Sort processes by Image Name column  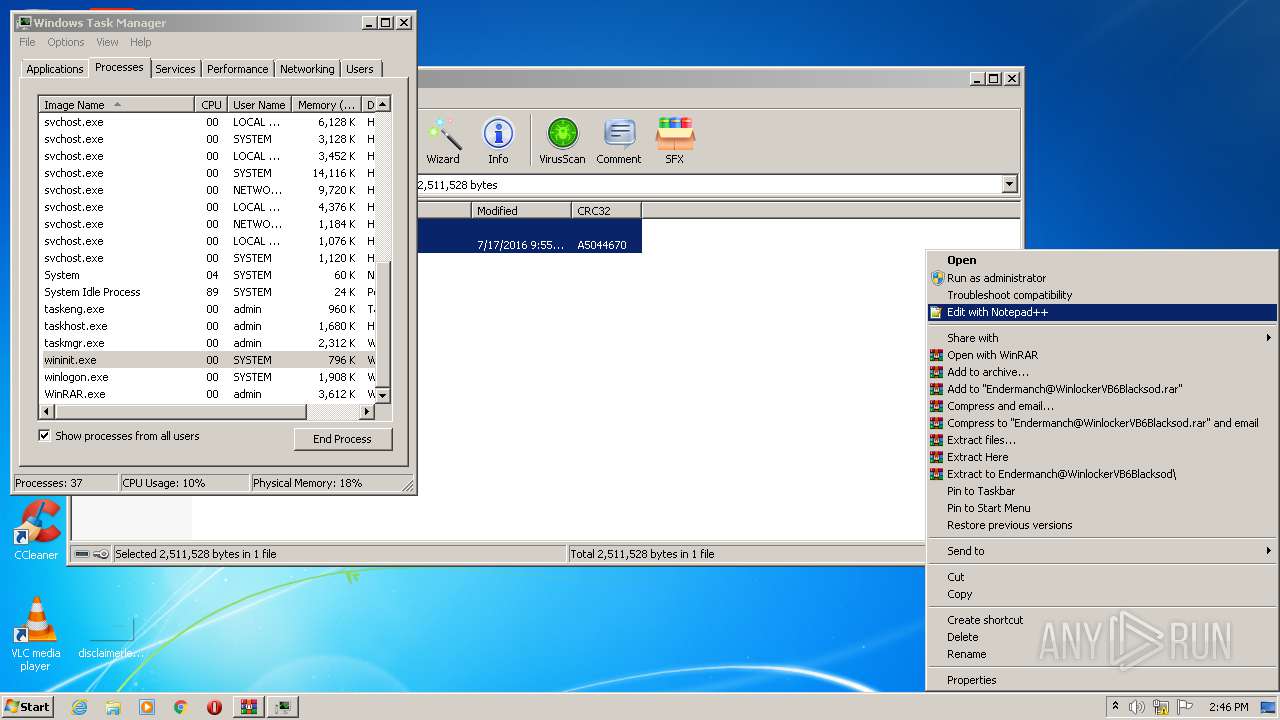116,105
